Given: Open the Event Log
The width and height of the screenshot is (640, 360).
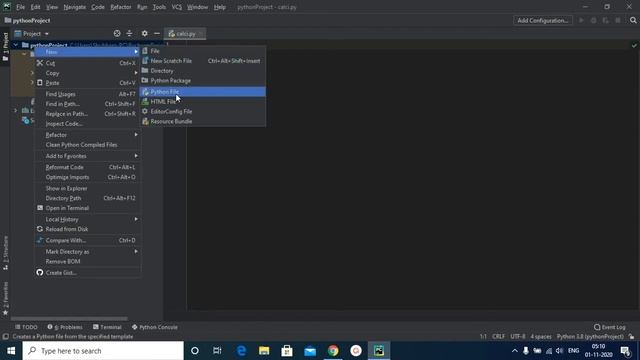Looking at the screenshot, I should (x=610, y=327).
